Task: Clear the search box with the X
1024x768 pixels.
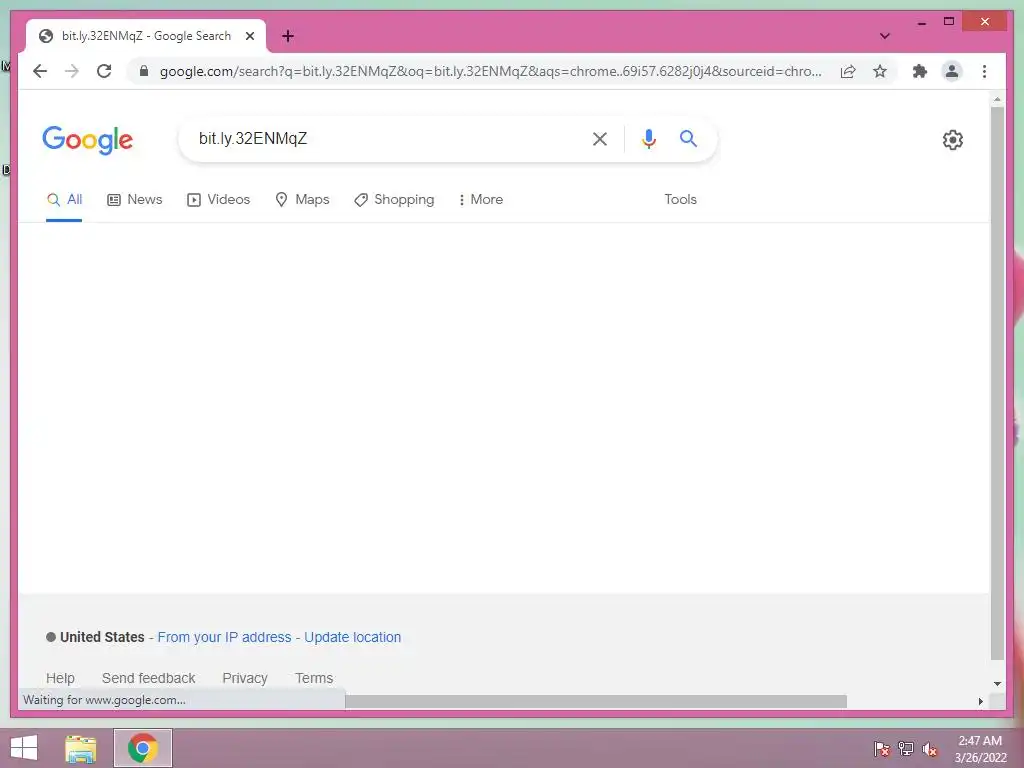Action: pyautogui.click(x=600, y=139)
